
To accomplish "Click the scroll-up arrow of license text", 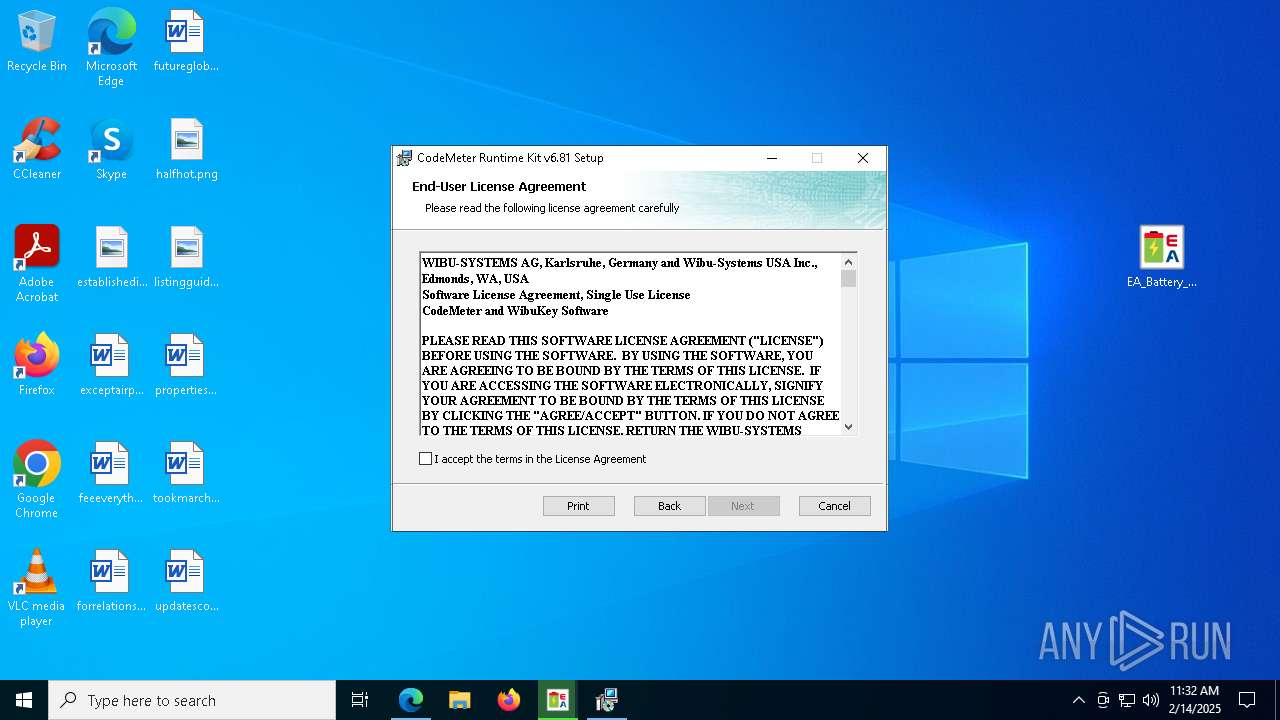I will coord(849,261).
